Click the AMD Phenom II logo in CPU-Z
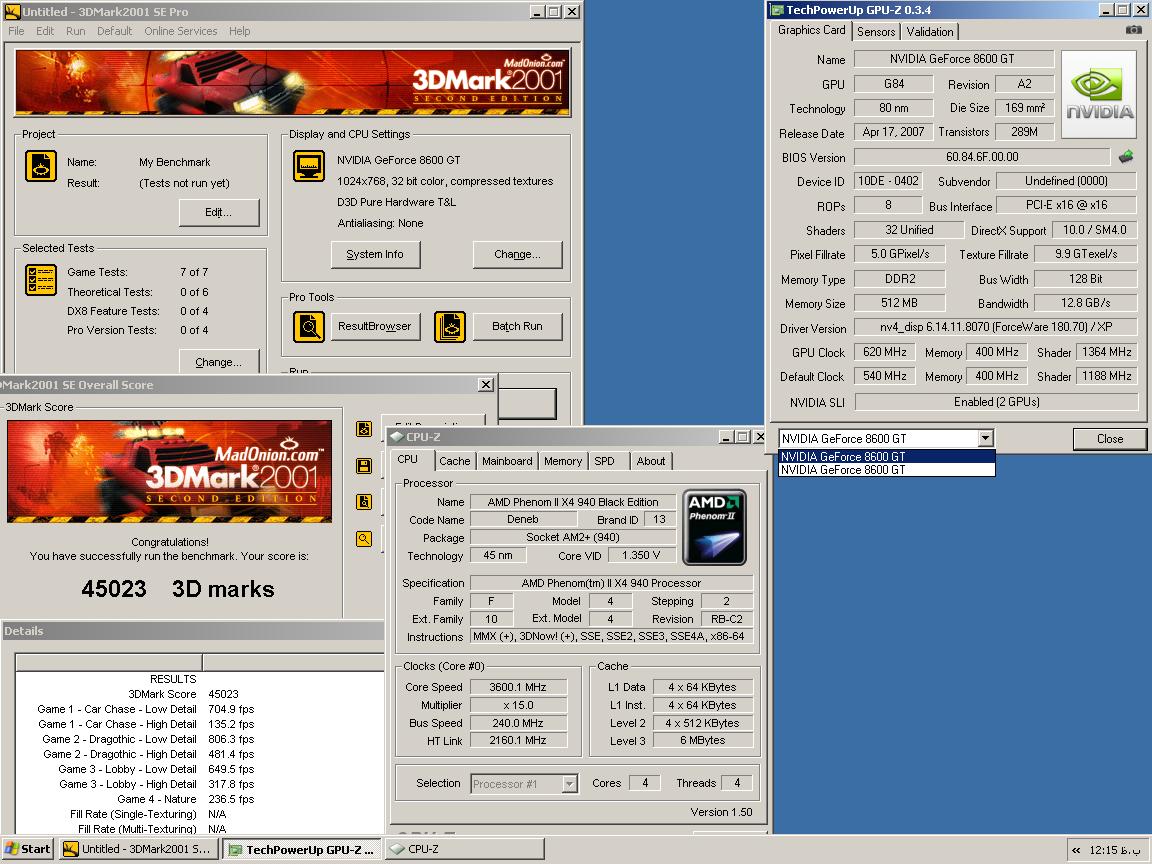This screenshot has height=864, width=1152. pyautogui.click(x=714, y=528)
